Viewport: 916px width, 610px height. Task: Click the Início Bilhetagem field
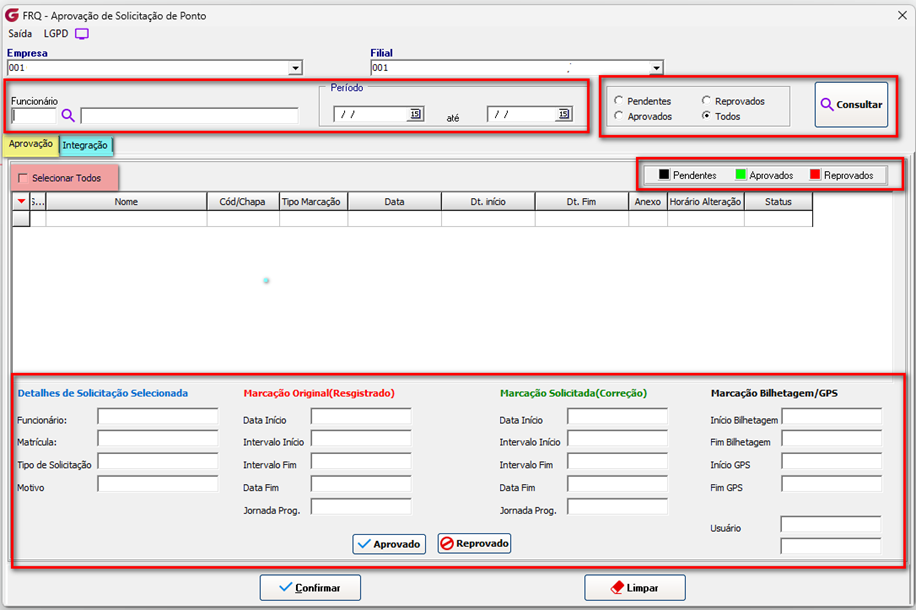(x=832, y=416)
